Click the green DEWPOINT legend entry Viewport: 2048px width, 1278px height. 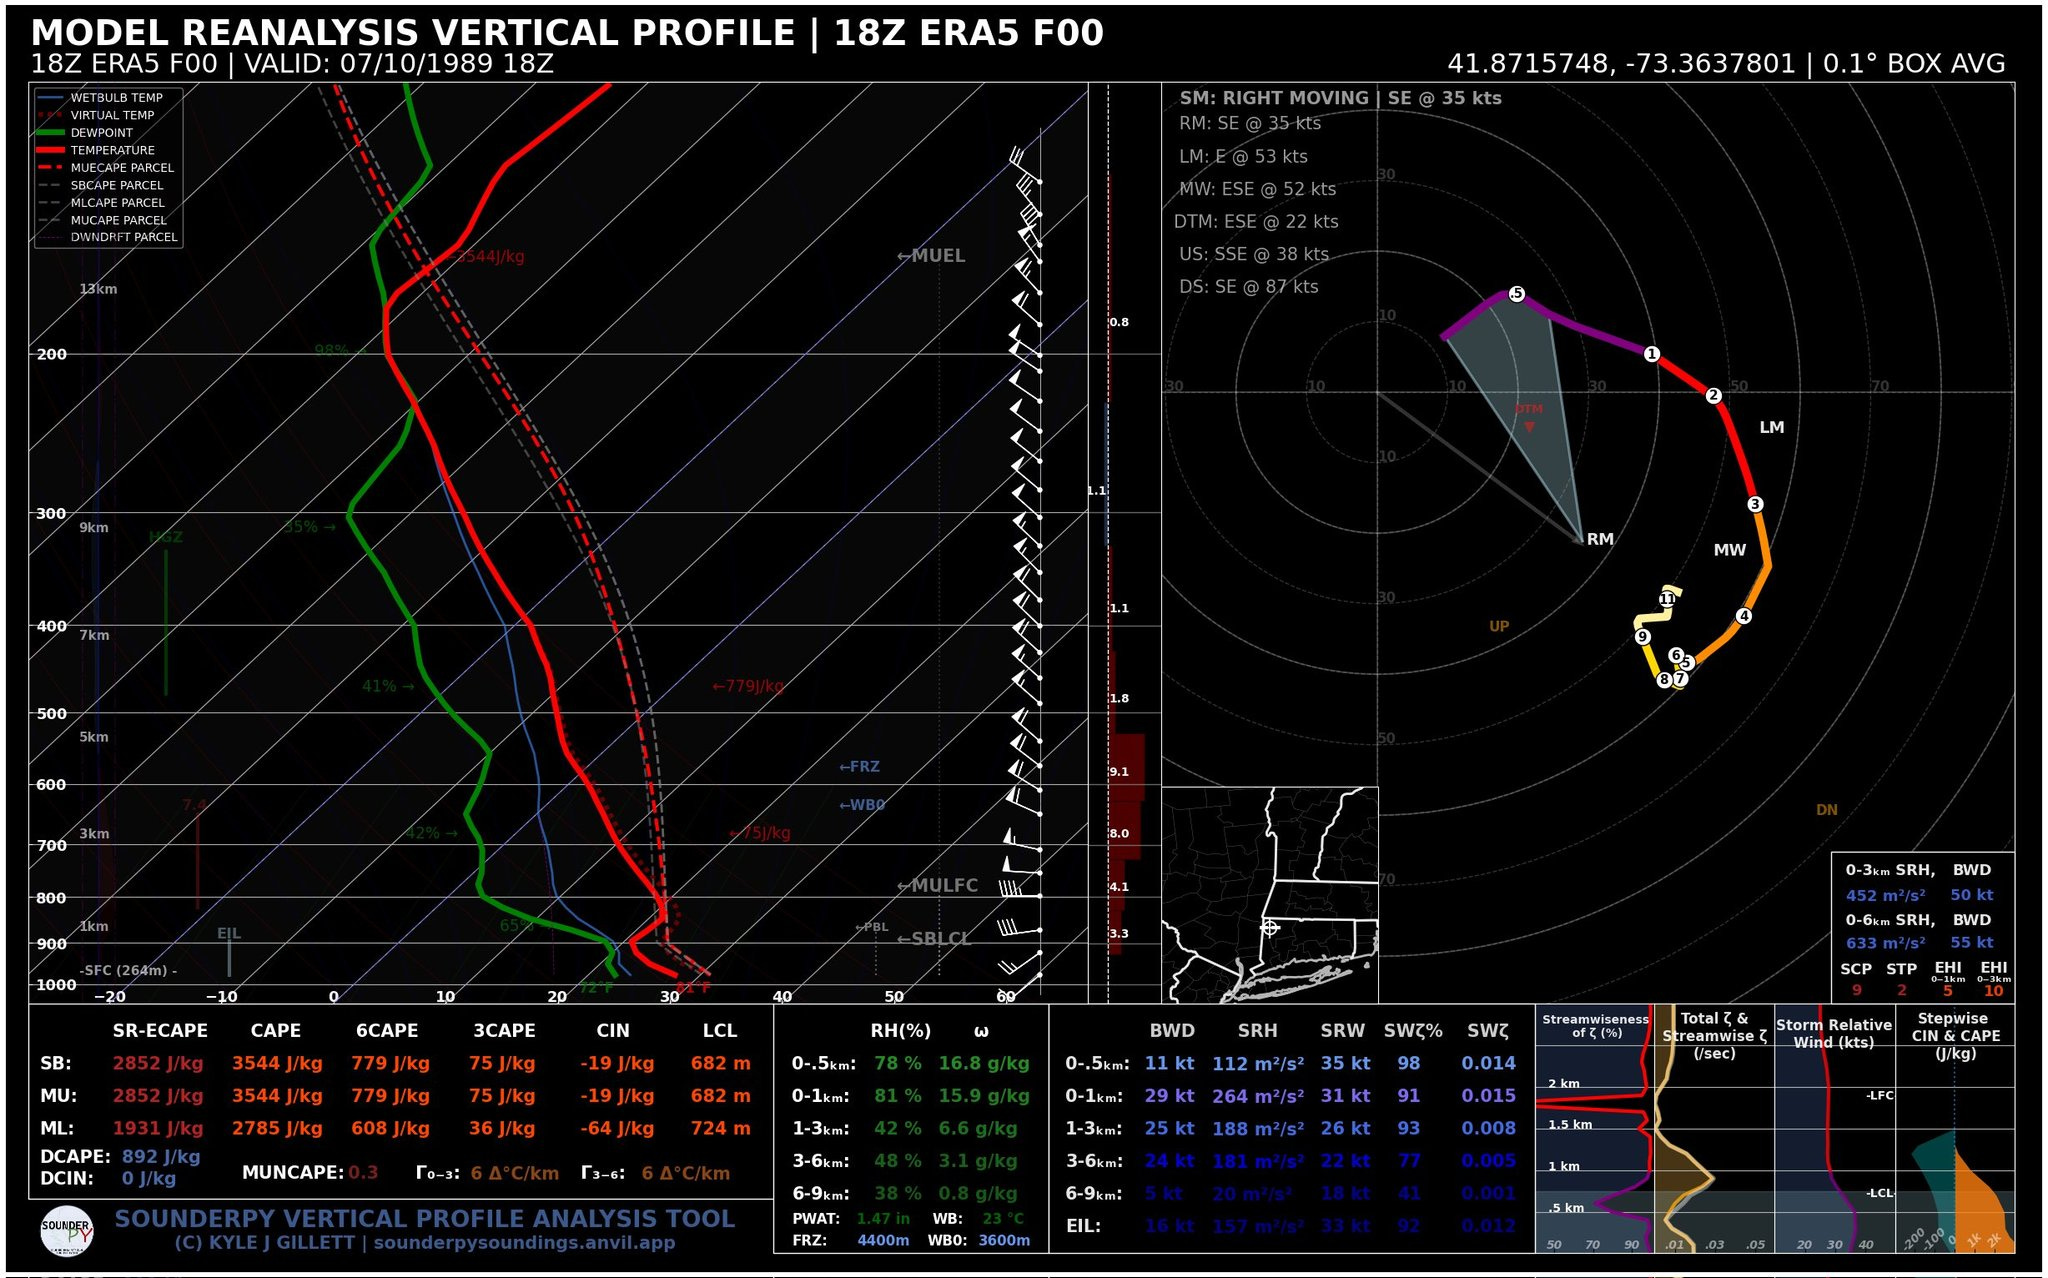coord(101,133)
